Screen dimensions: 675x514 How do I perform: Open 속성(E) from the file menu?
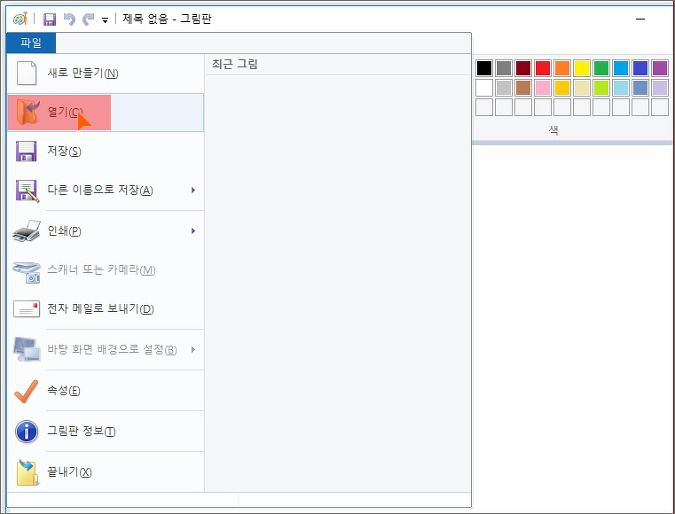[105, 390]
